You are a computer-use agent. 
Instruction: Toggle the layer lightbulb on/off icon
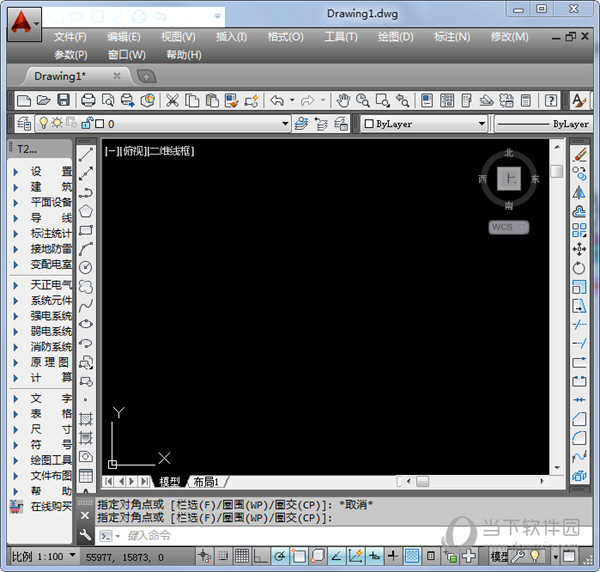coord(43,124)
